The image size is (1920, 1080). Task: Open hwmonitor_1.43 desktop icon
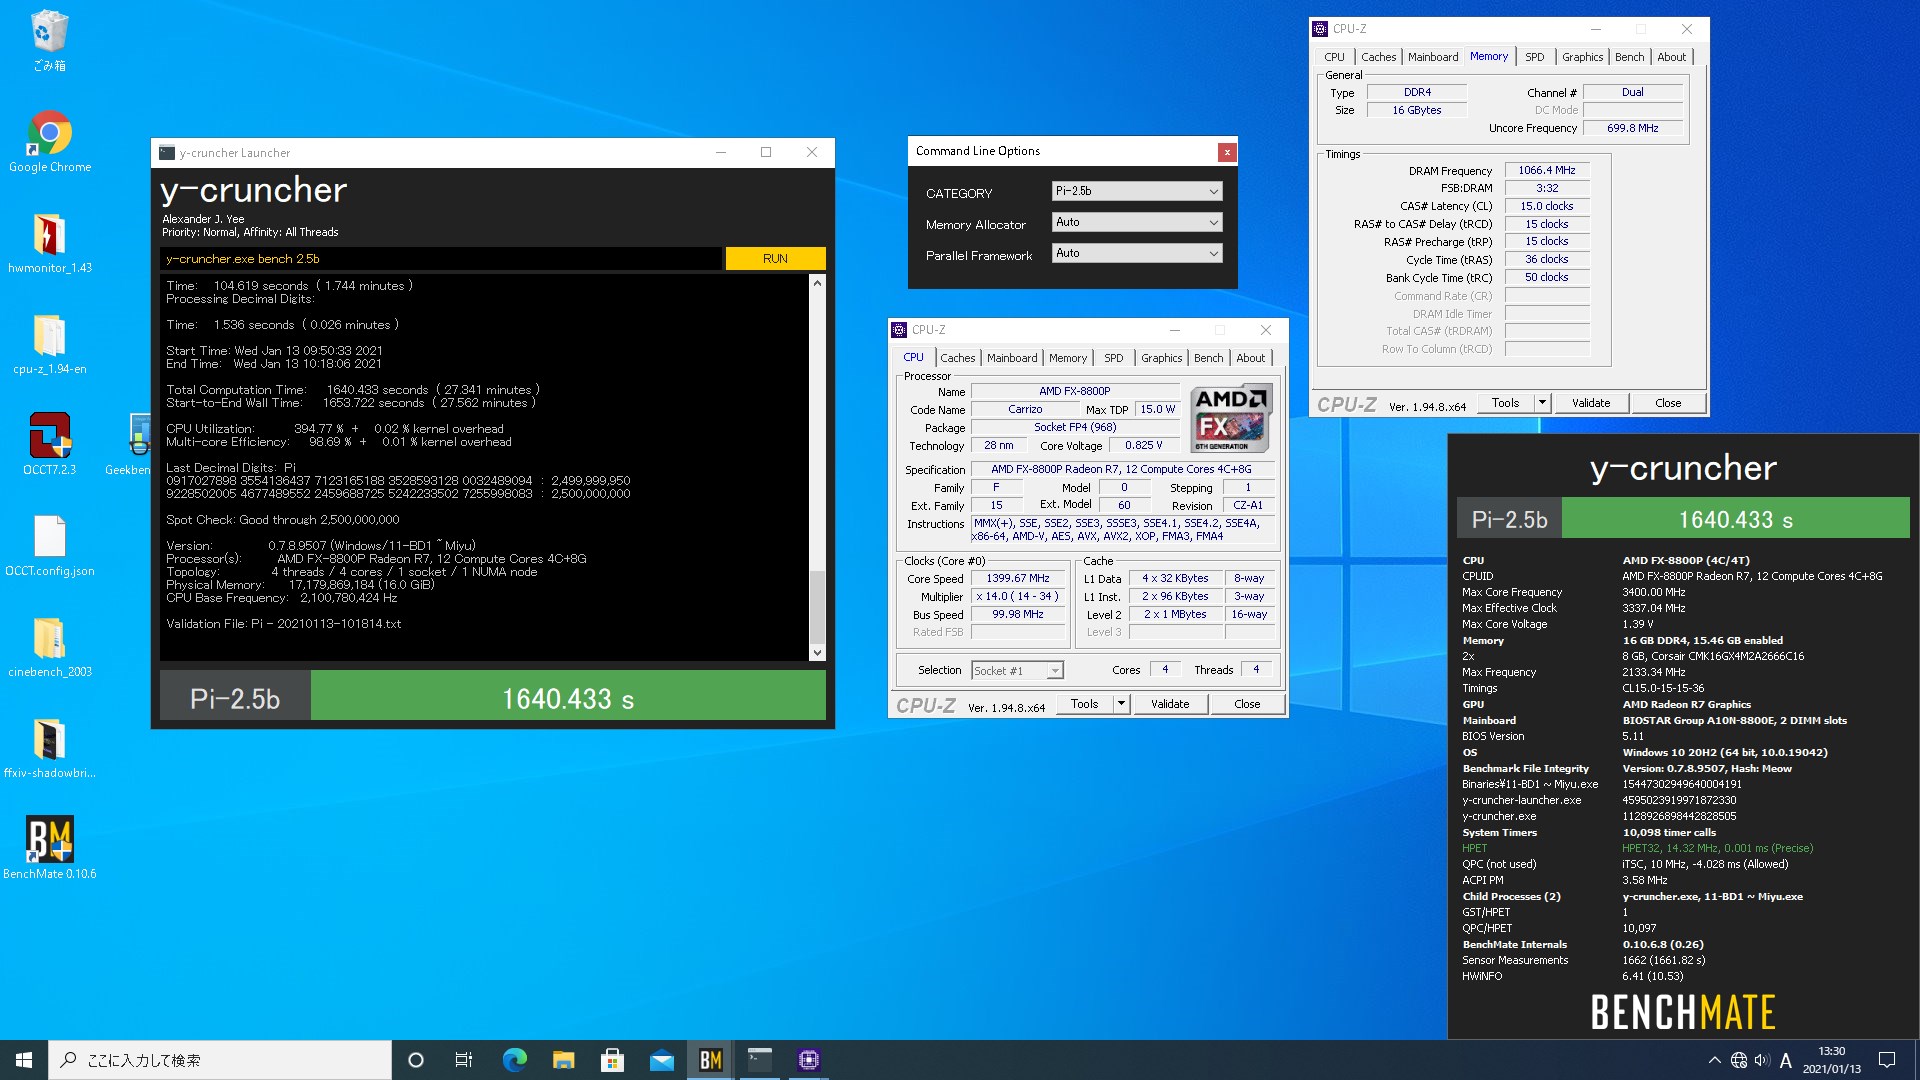(49, 243)
